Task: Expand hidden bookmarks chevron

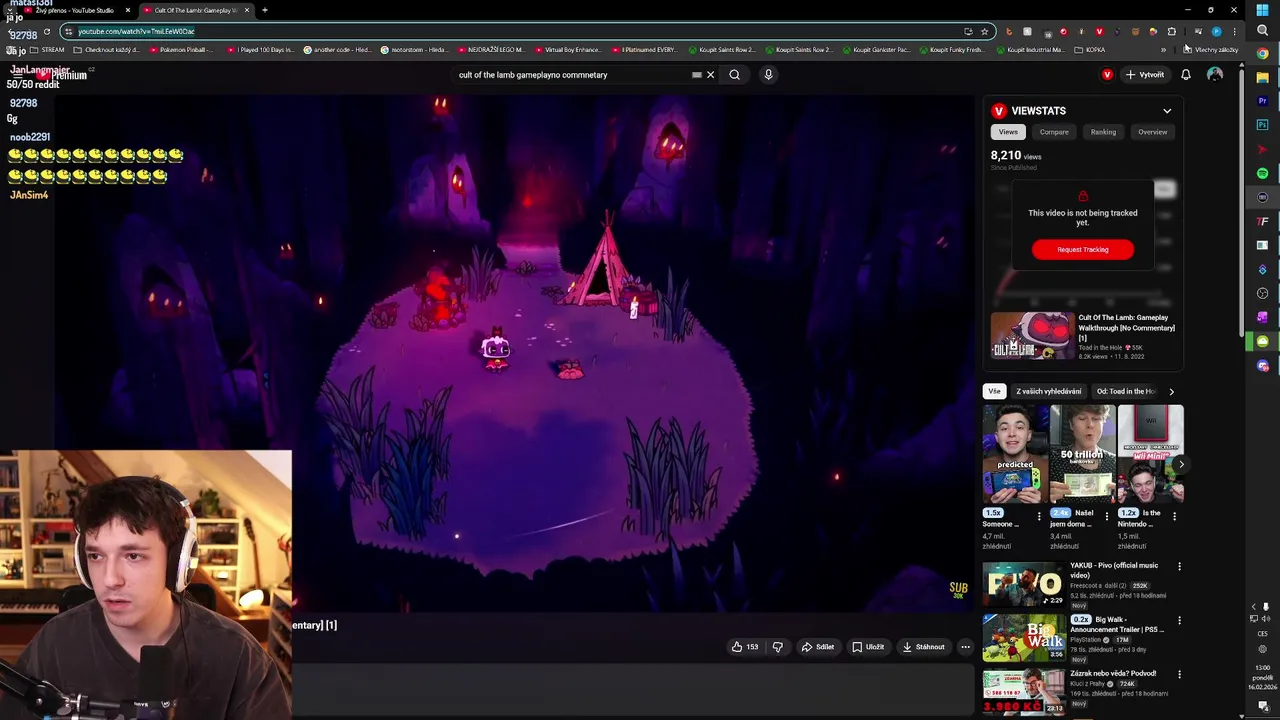Action: (1163, 49)
